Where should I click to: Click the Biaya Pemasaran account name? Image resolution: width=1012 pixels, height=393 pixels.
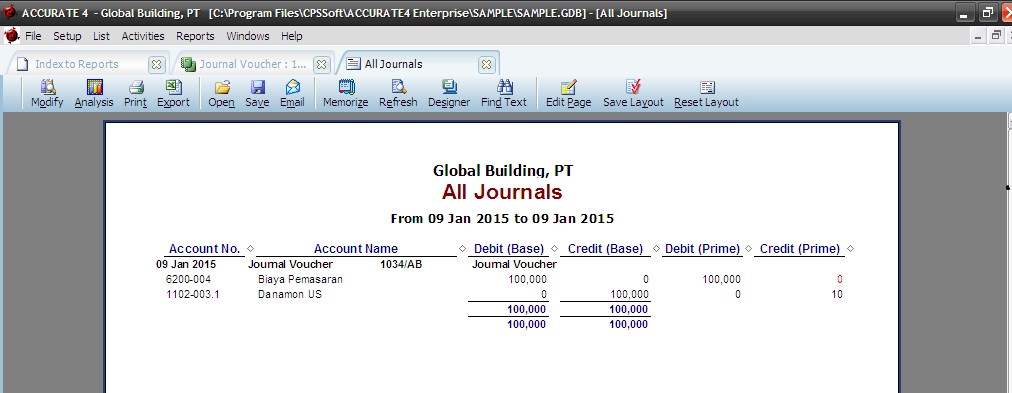pyautogui.click(x=300, y=279)
